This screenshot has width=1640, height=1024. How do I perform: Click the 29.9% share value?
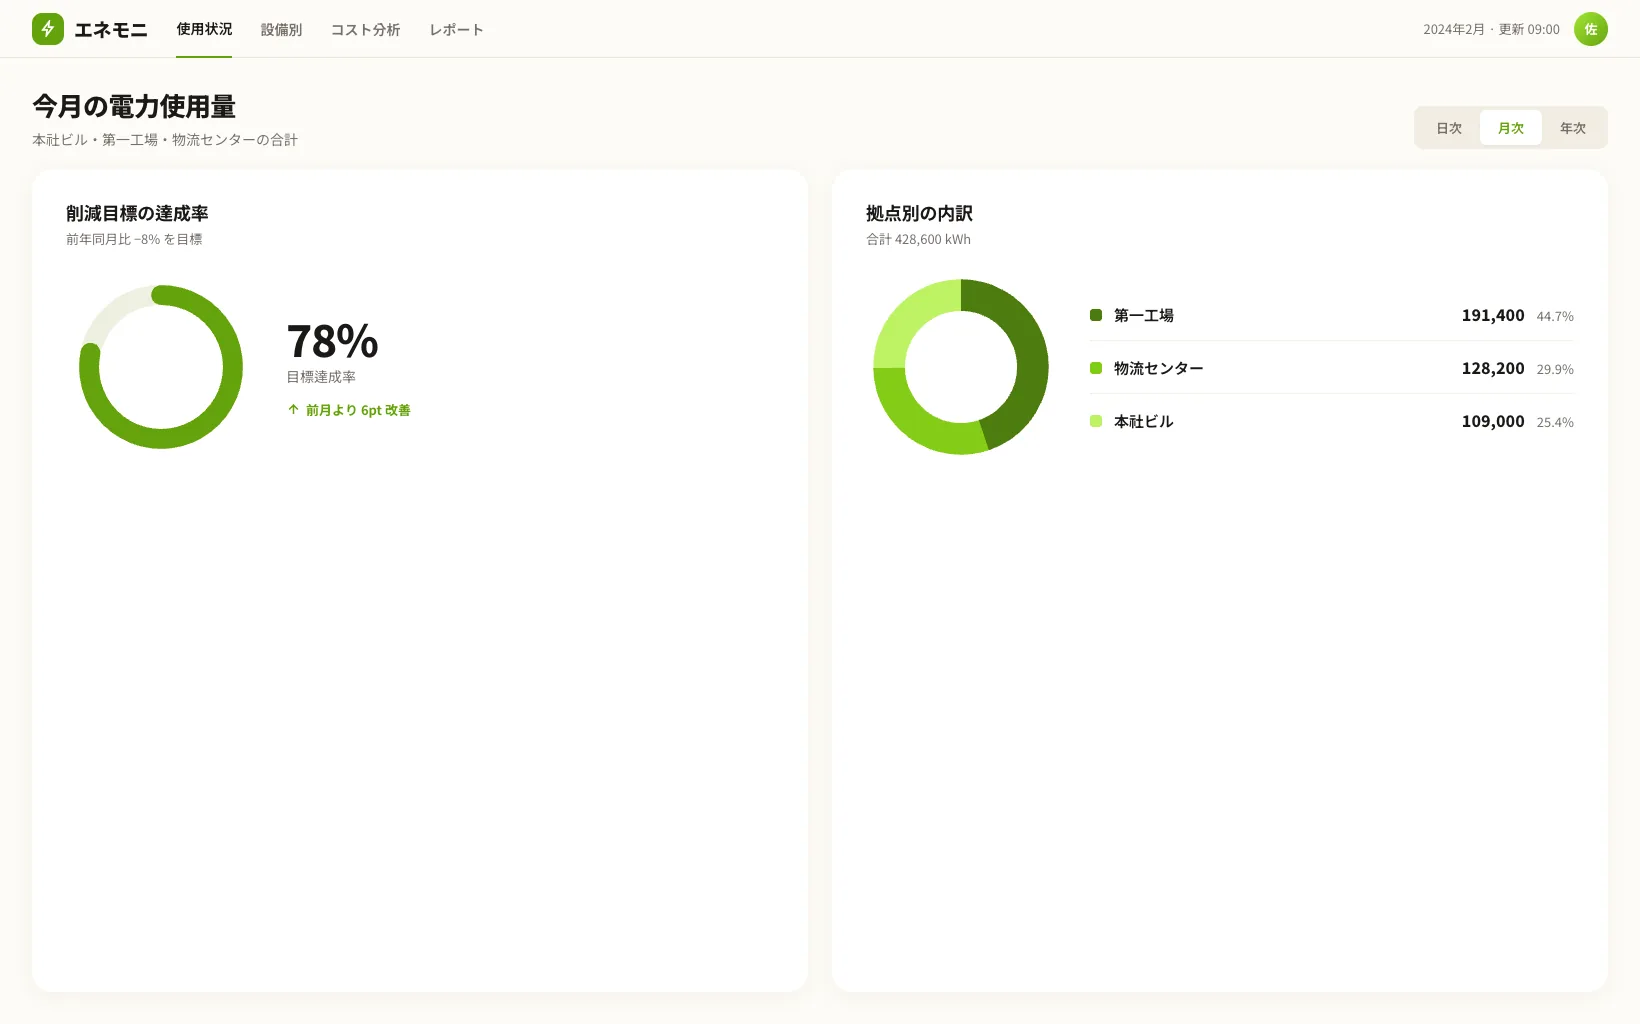pyautogui.click(x=1555, y=369)
